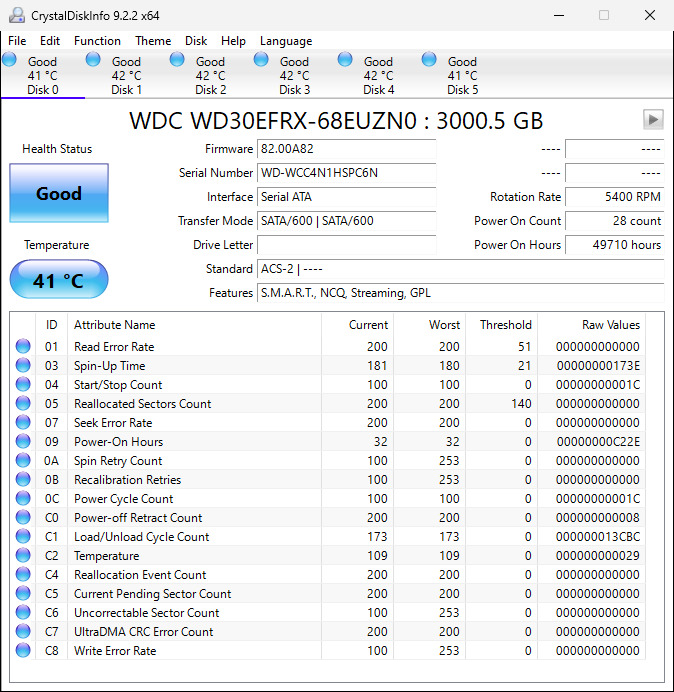674x692 pixels.
Task: Switch to the Disk 5 tab
Action: click(462, 75)
